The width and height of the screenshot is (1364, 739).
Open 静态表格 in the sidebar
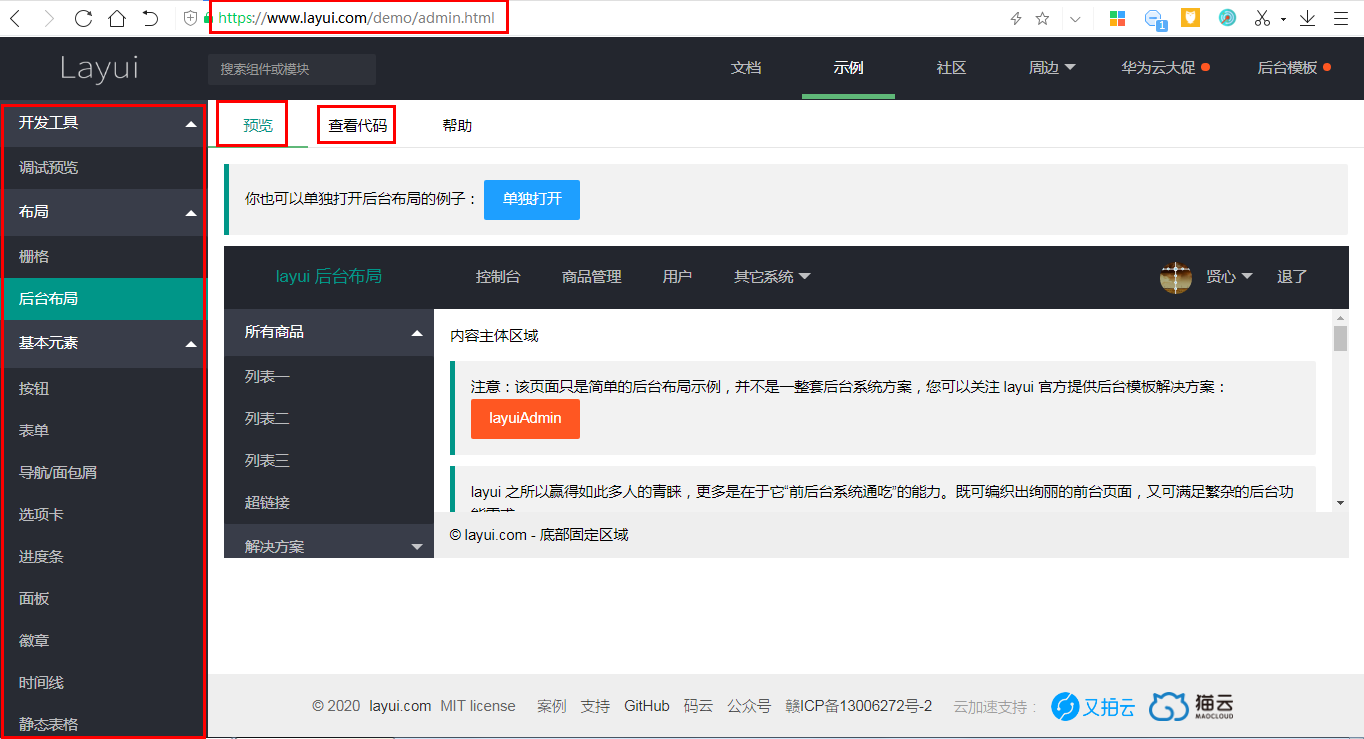pyautogui.click(x=104, y=722)
